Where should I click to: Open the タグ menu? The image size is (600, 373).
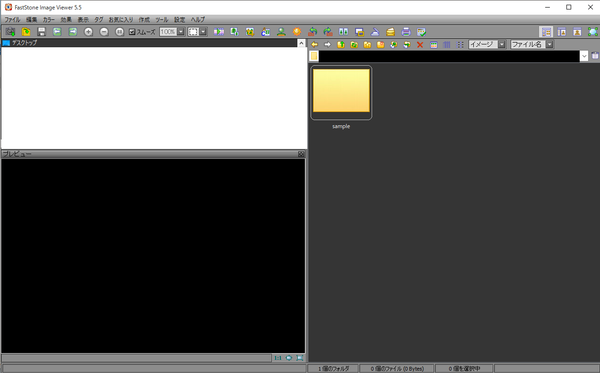click(99, 20)
